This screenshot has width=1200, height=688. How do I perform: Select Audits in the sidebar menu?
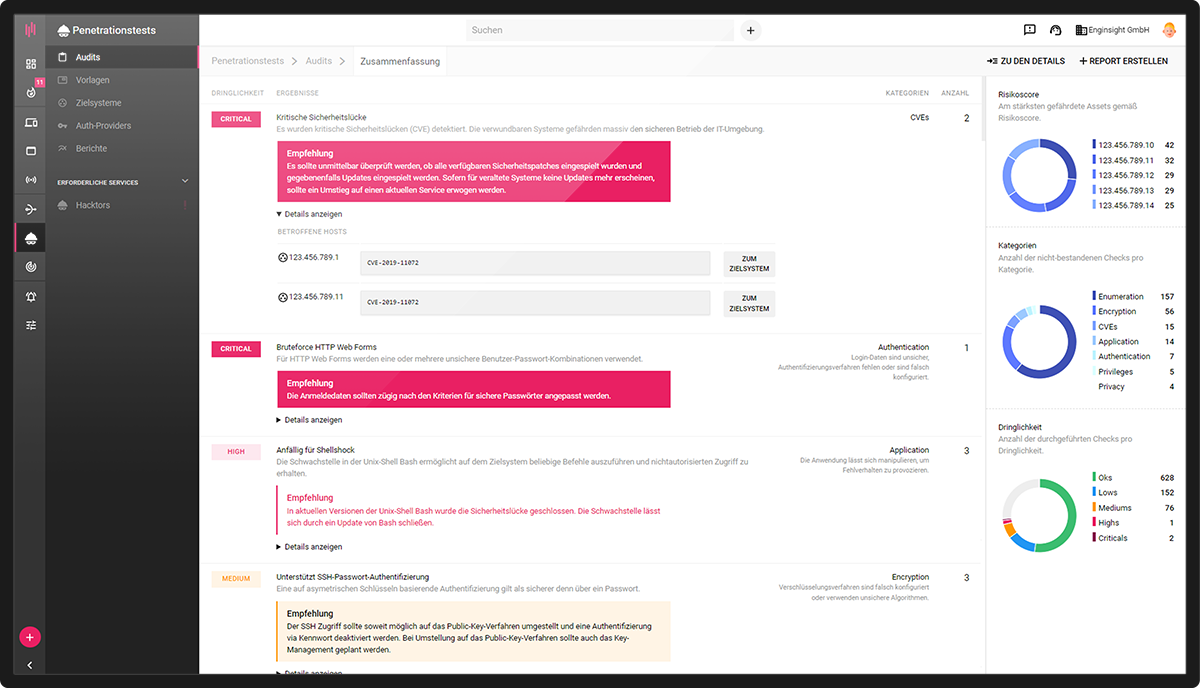click(122, 57)
